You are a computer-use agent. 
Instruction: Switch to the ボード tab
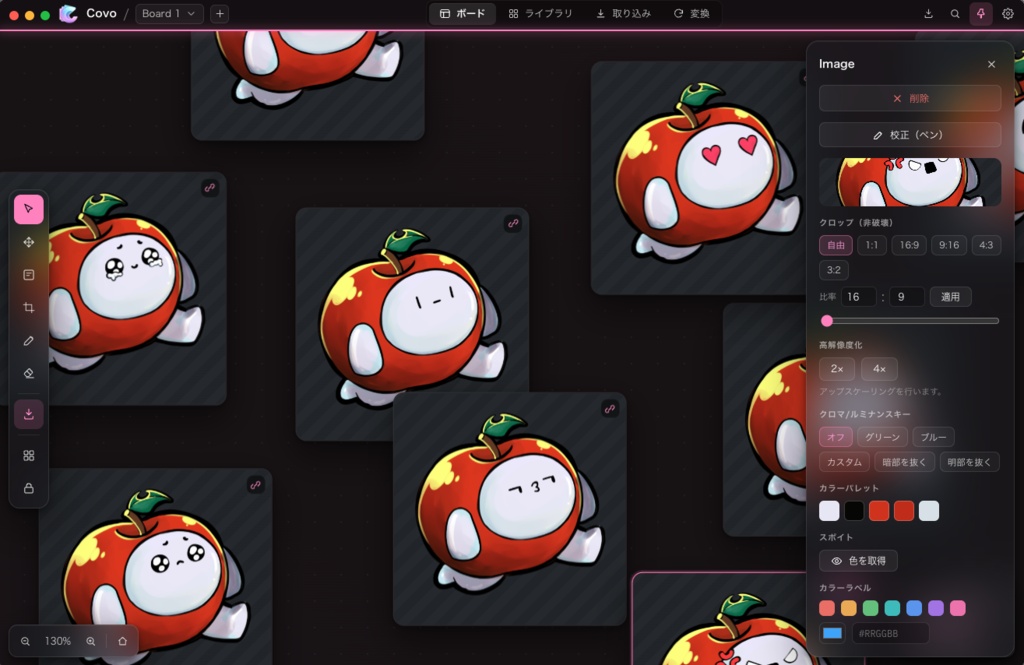click(x=462, y=14)
